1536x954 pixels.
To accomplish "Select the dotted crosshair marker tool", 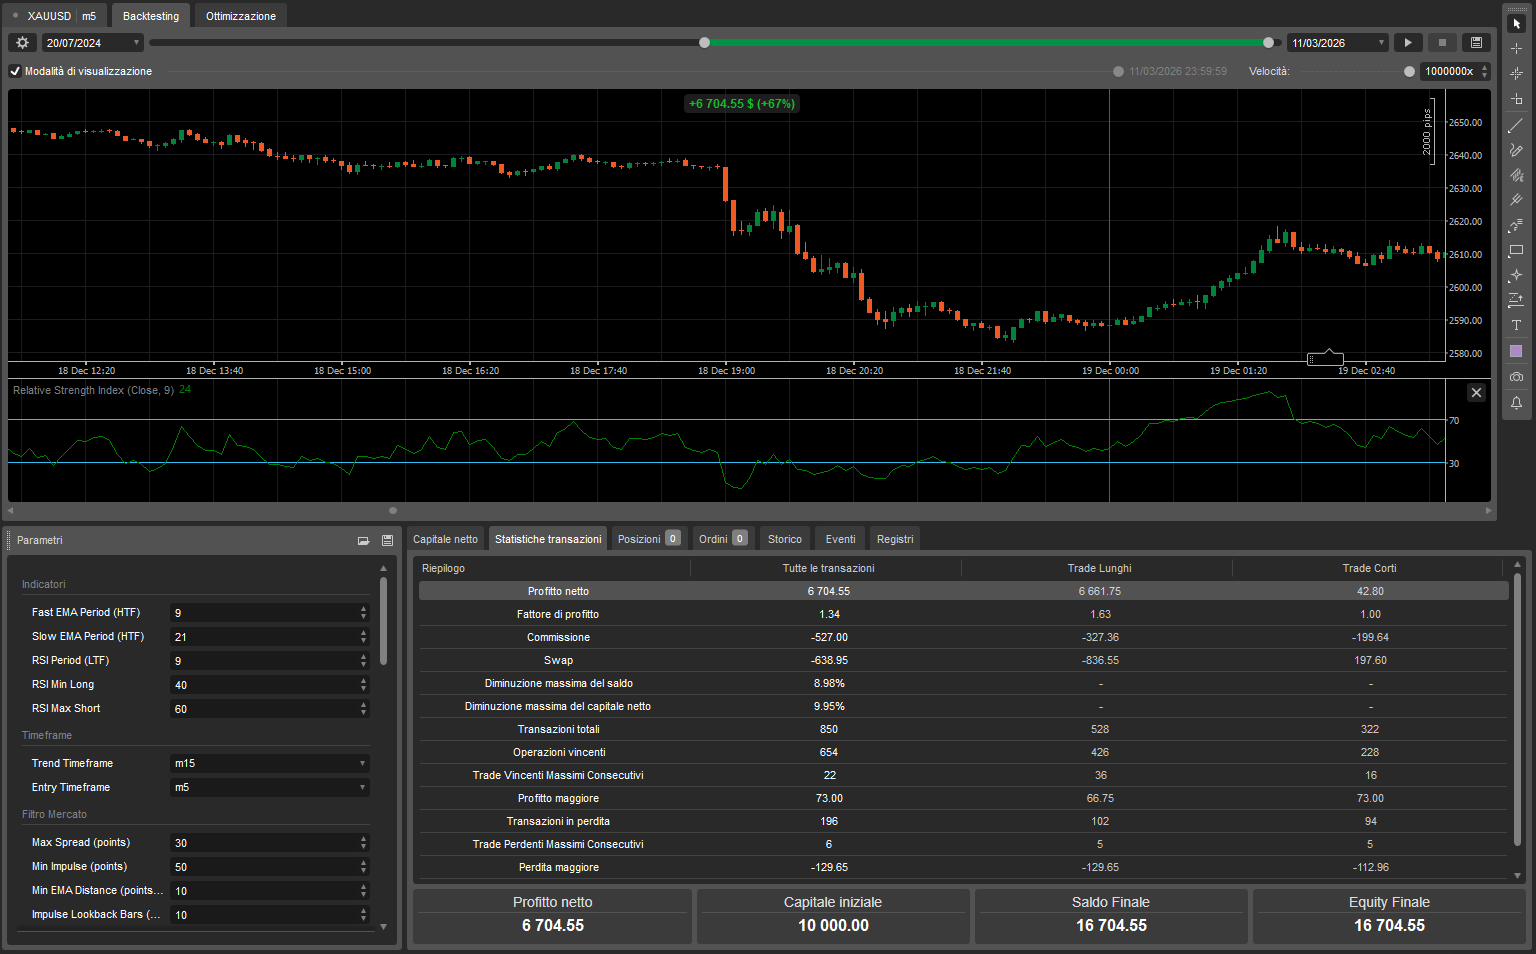I will coord(1516,74).
